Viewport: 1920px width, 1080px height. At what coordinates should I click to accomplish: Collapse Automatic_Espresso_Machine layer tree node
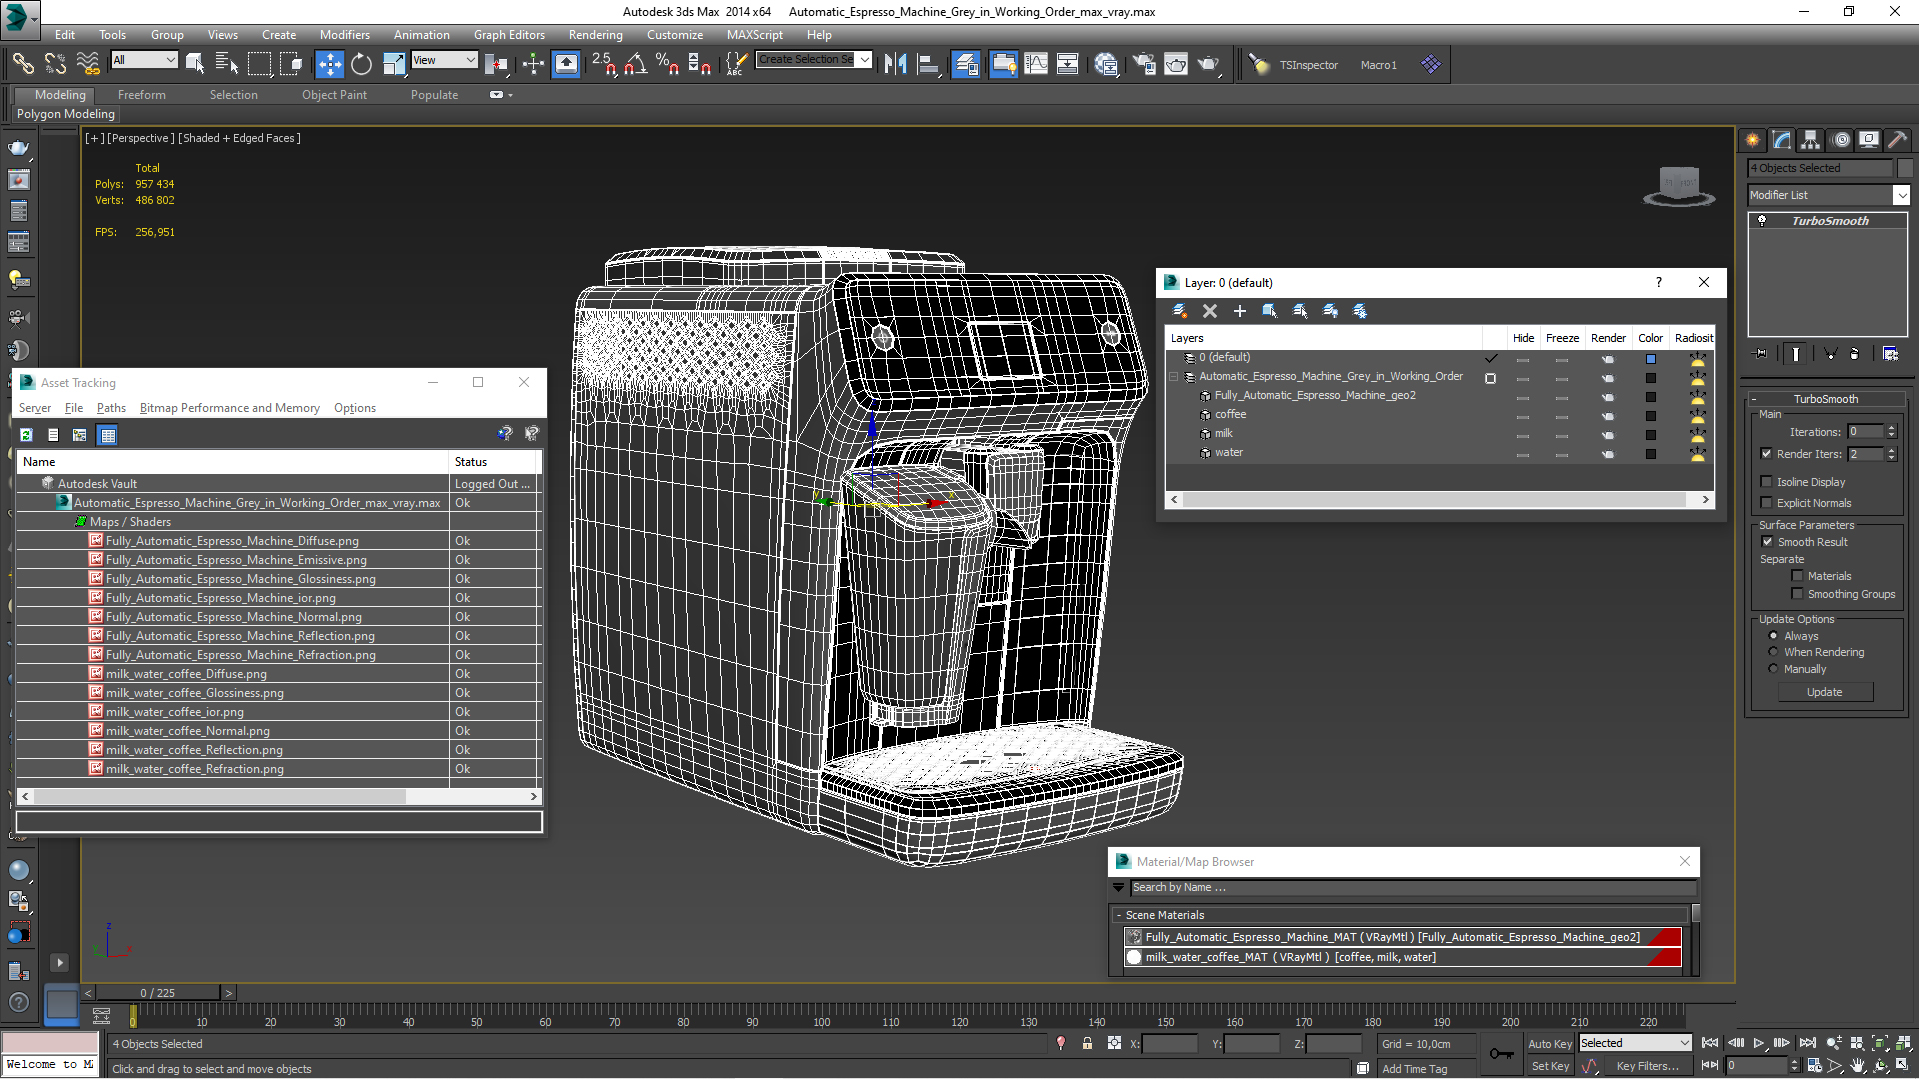click(x=1174, y=377)
